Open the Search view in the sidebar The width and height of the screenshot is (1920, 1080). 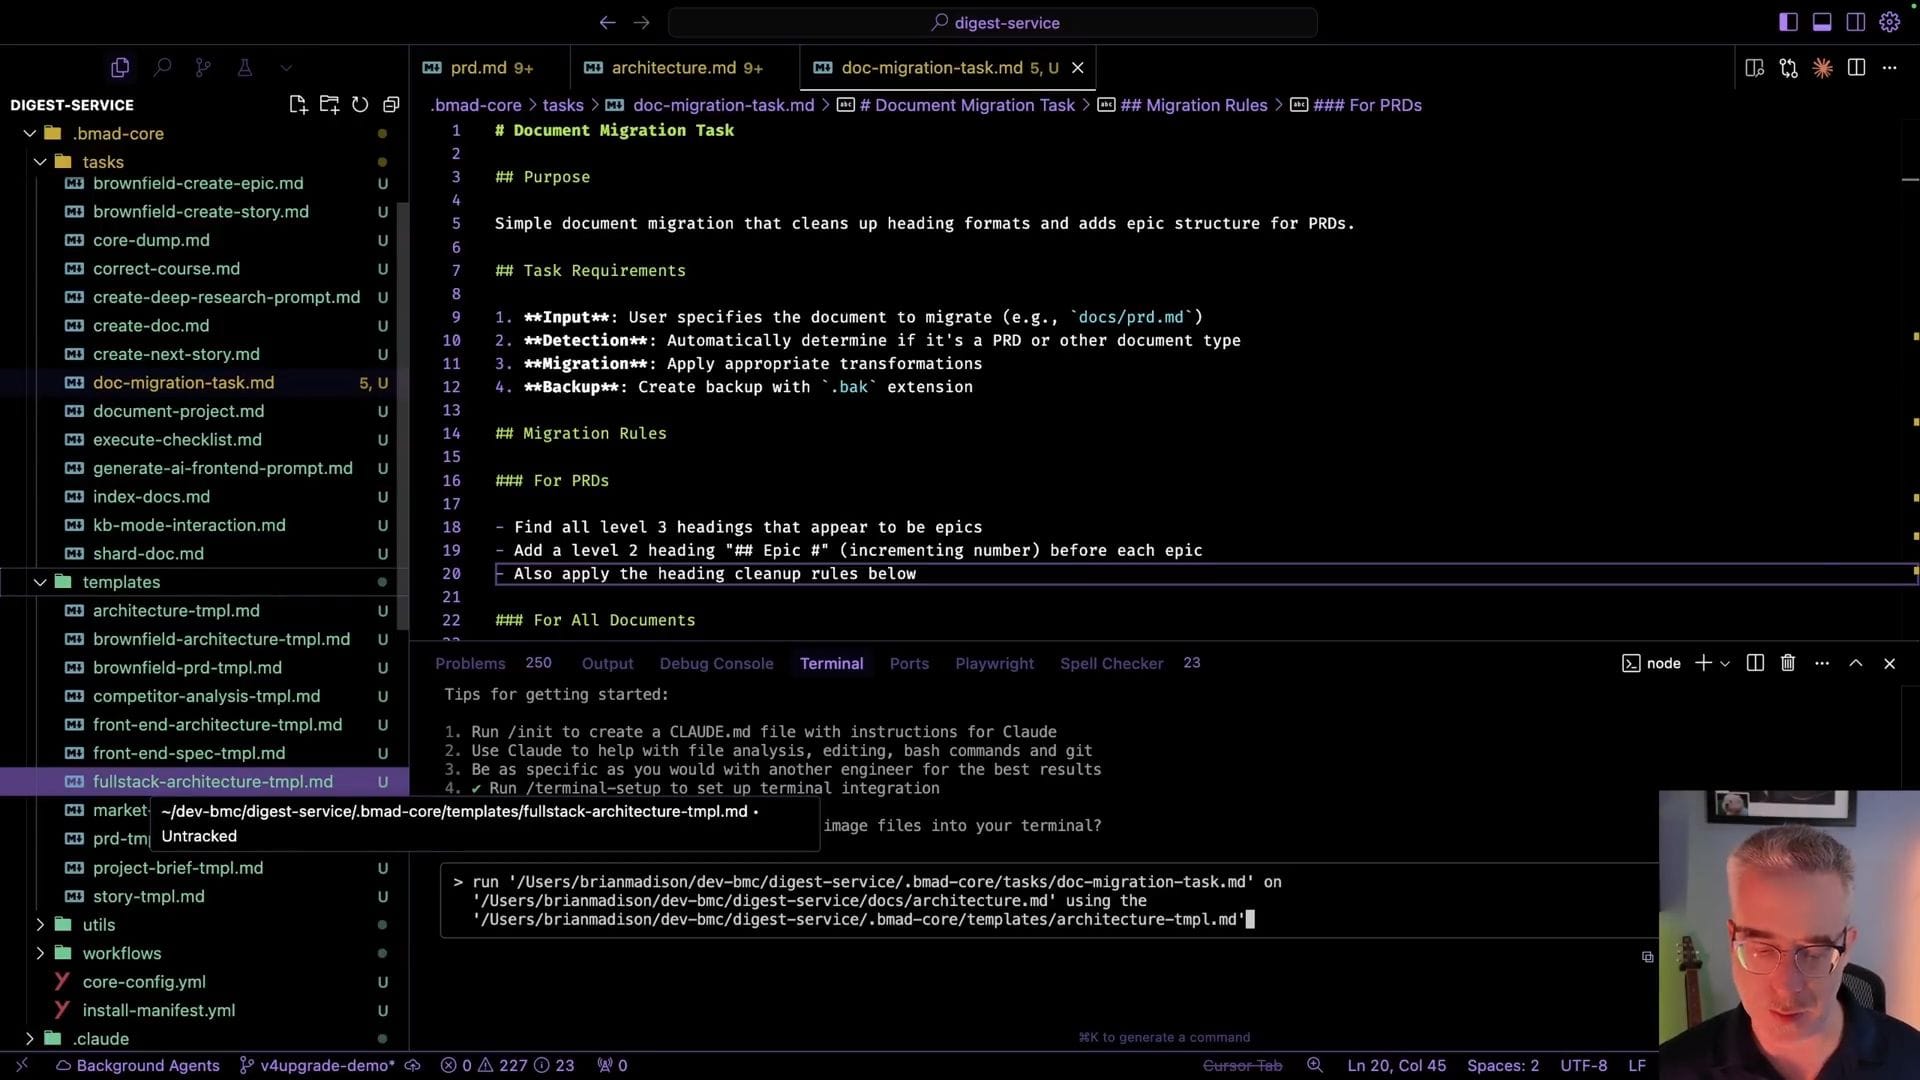point(162,67)
